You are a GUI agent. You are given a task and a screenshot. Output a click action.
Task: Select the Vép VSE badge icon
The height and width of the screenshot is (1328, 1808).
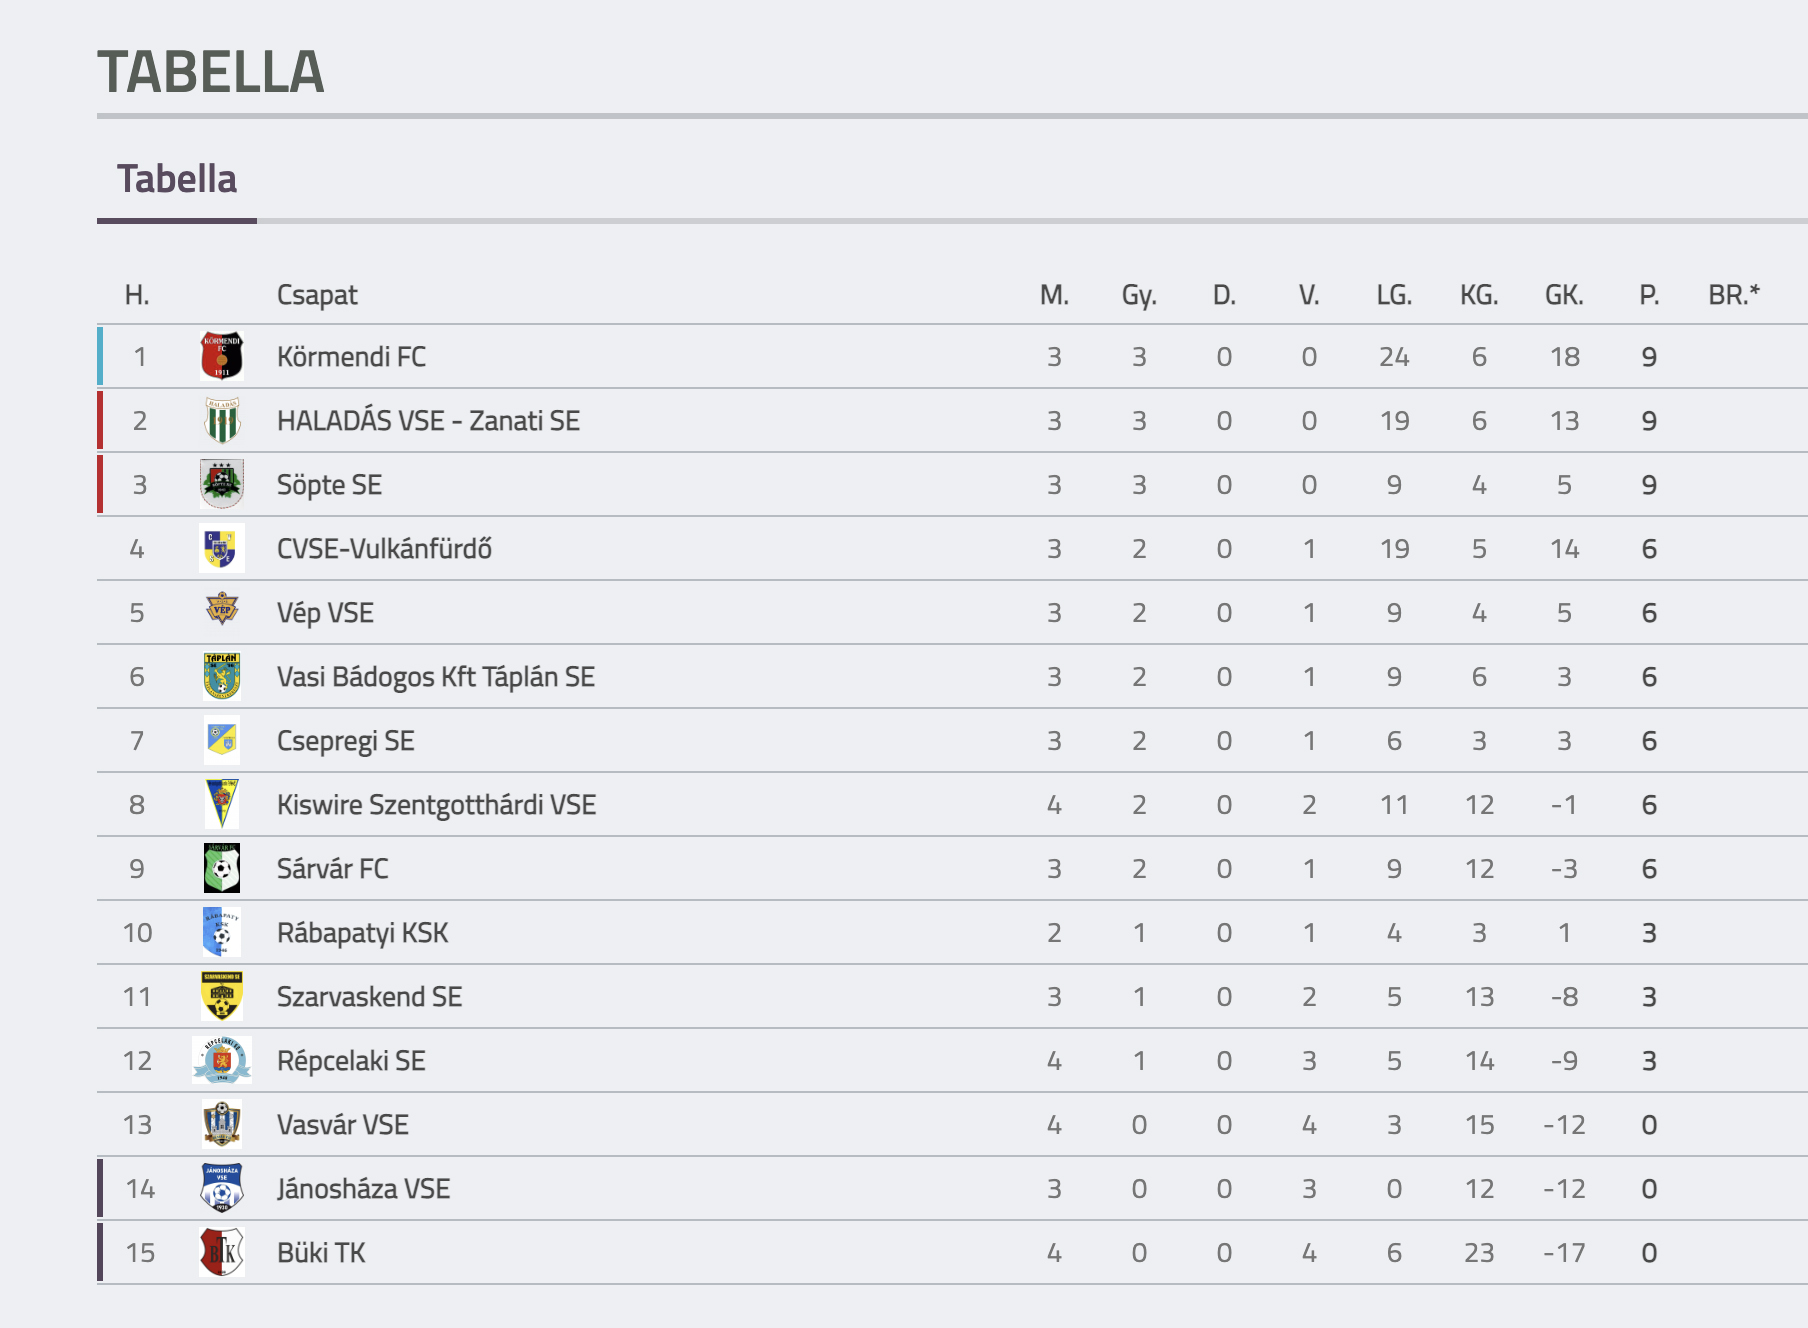point(222,609)
